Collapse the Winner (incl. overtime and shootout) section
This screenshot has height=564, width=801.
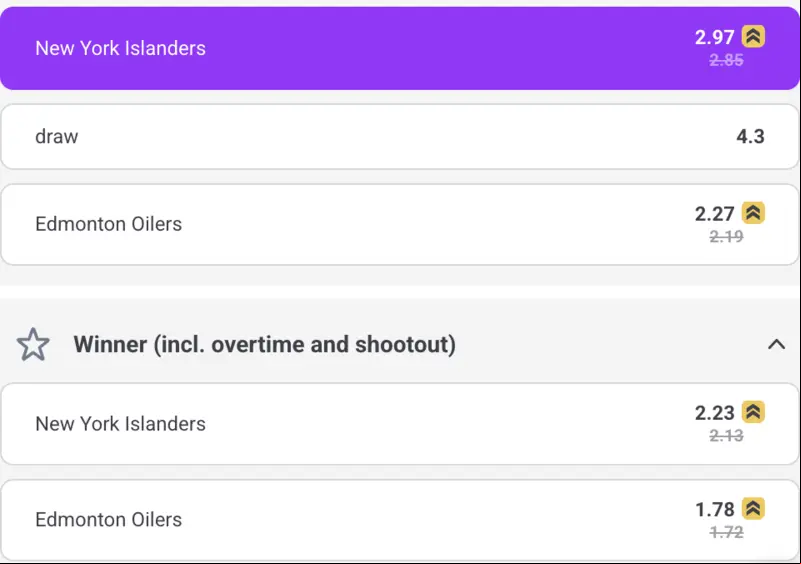click(776, 344)
